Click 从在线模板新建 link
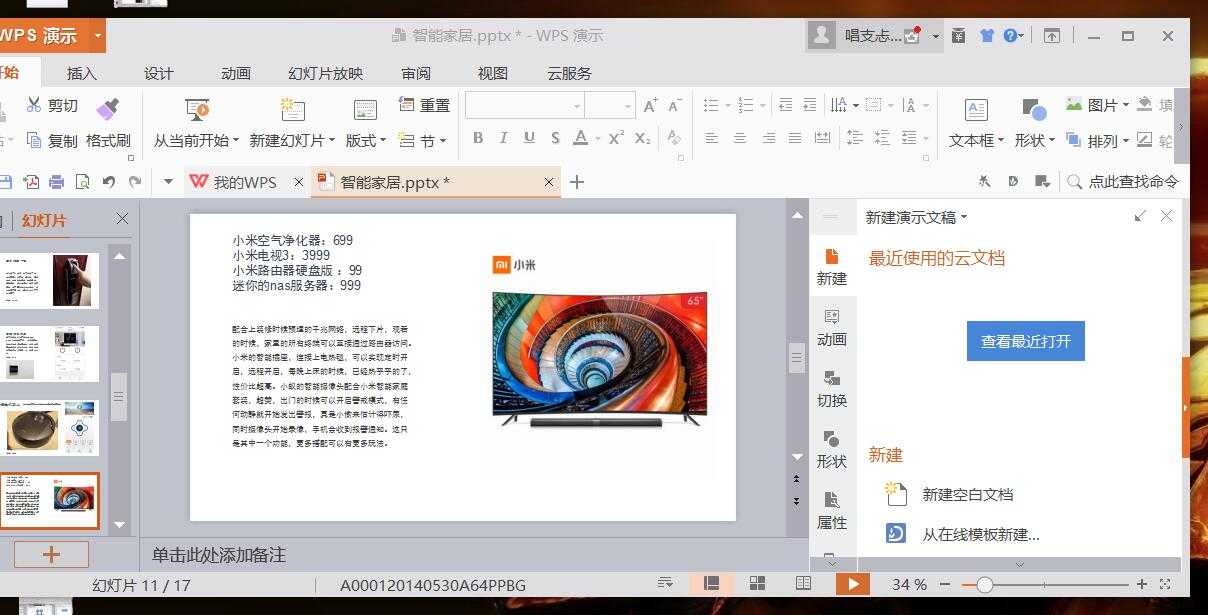This screenshot has width=1208, height=615. point(980,534)
